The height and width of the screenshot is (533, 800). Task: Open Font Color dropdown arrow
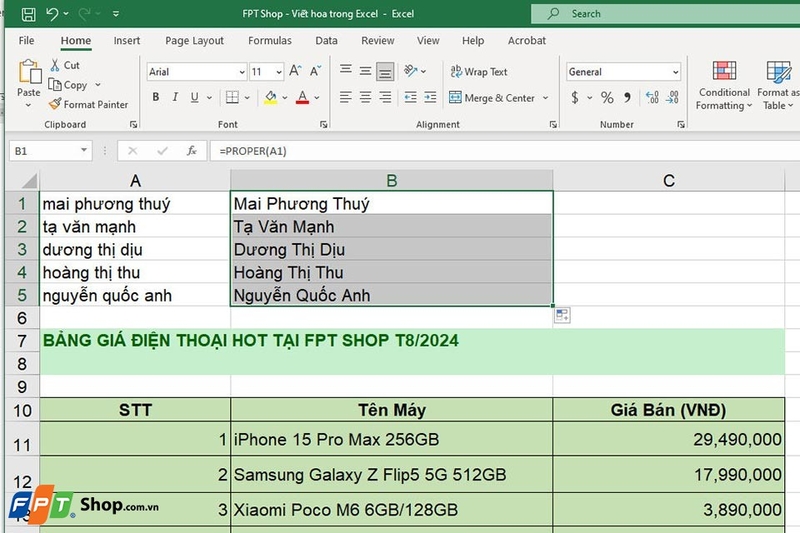[x=317, y=97]
